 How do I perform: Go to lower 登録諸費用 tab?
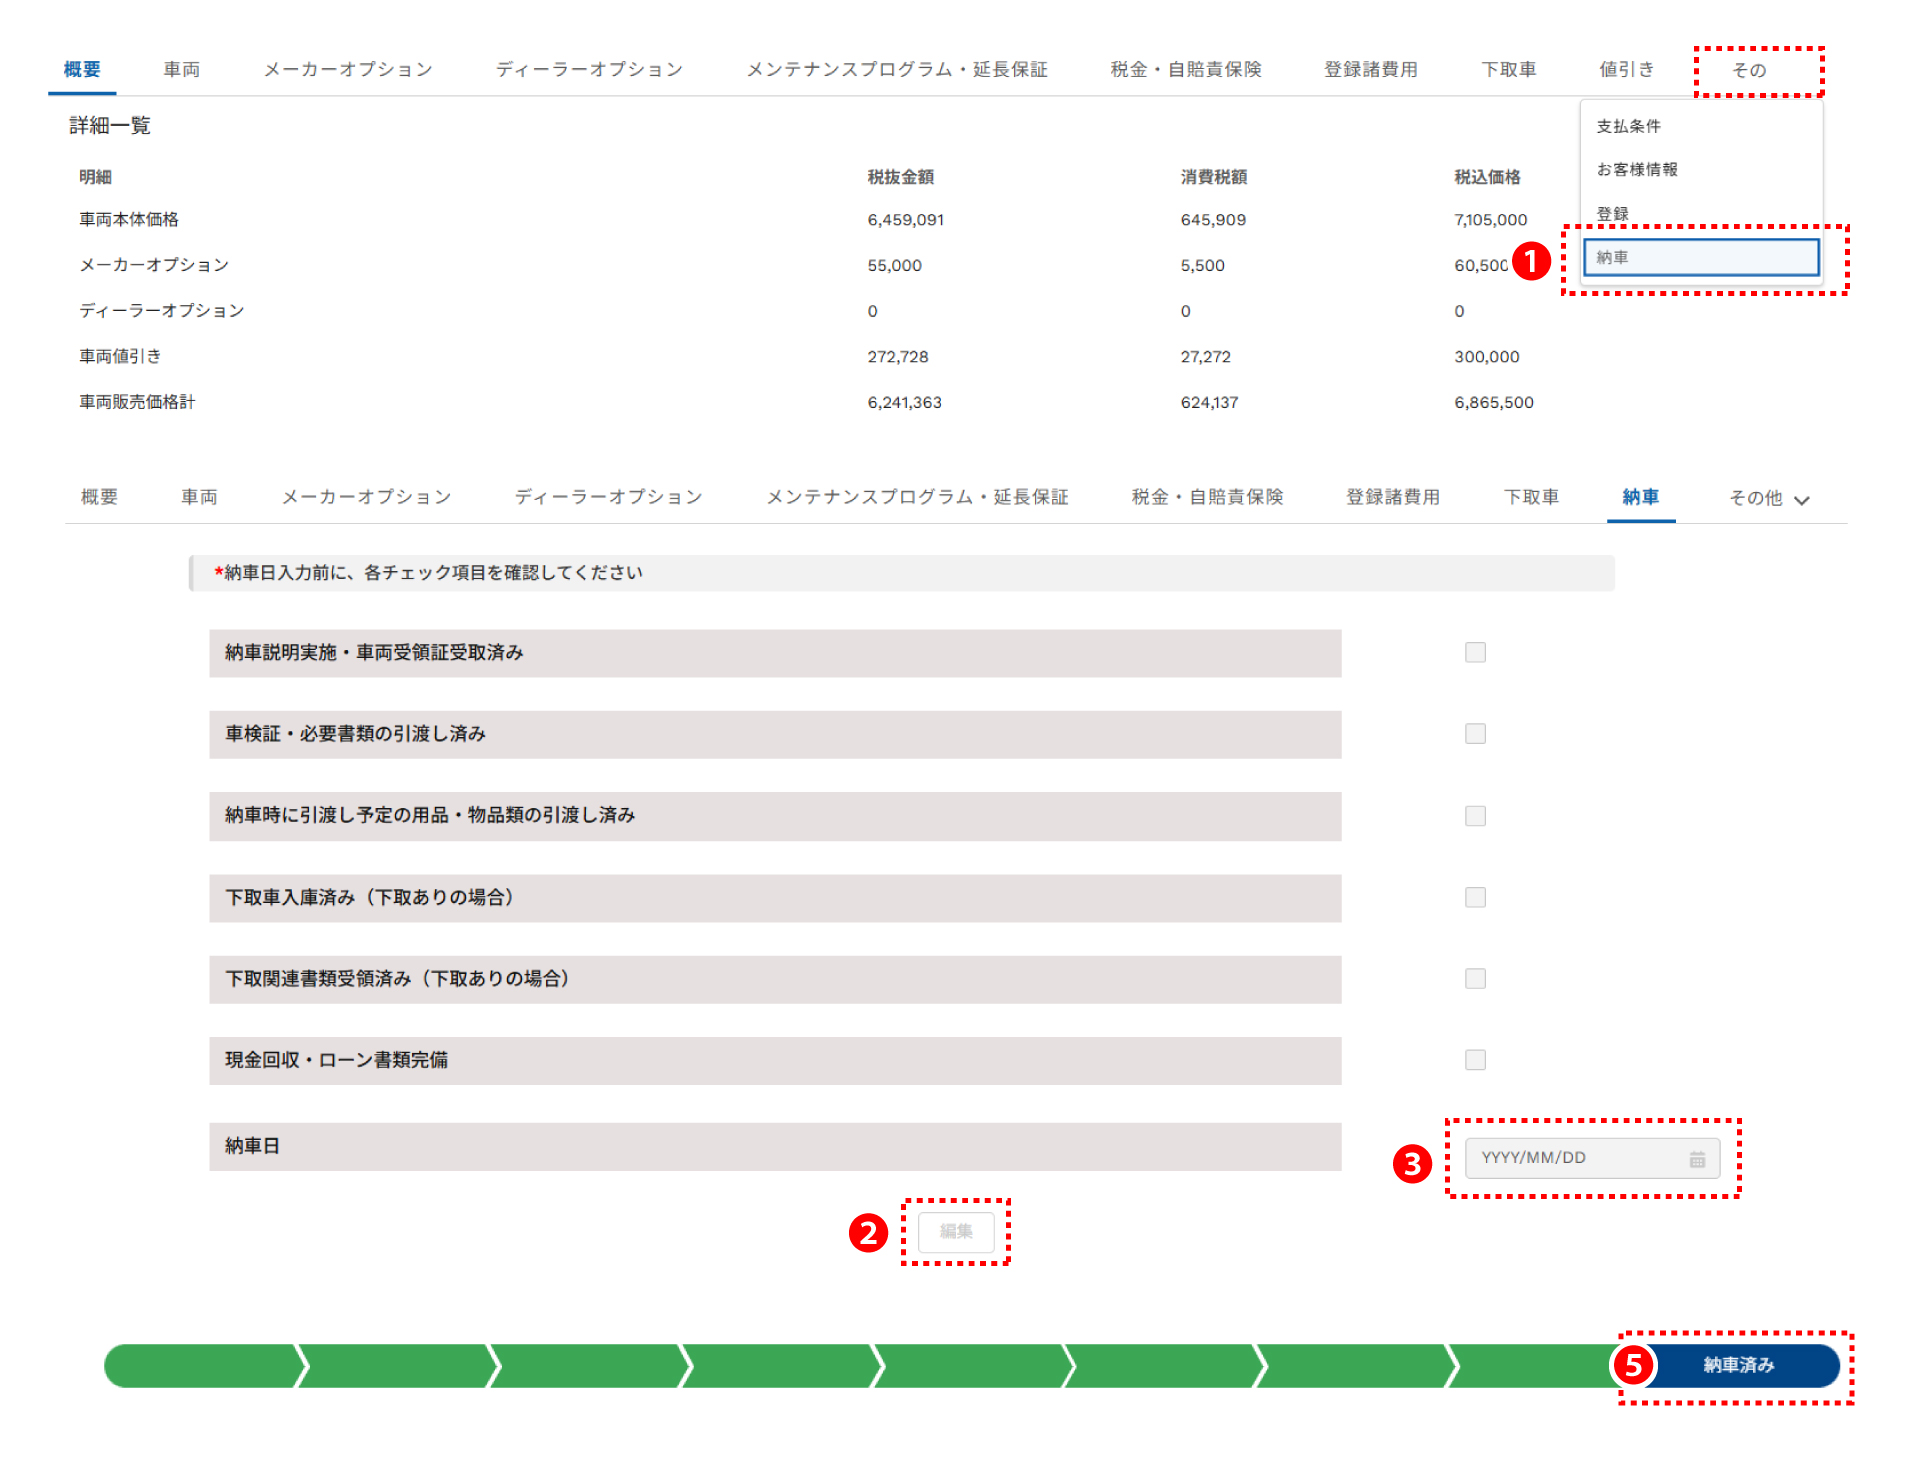[x=1392, y=497]
